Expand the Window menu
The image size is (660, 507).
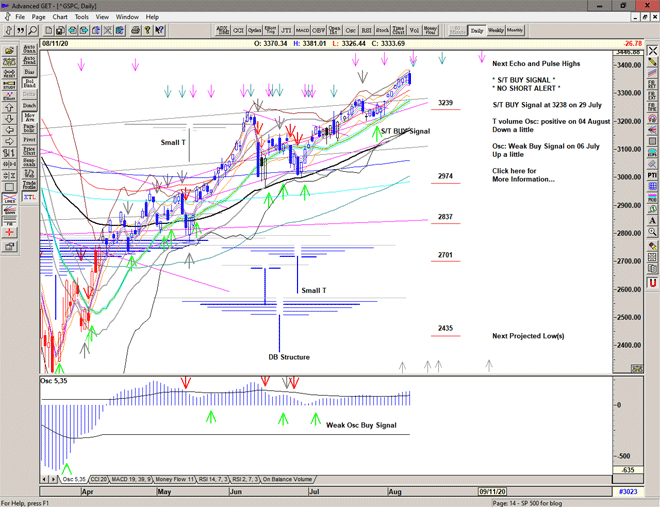pyautogui.click(x=127, y=17)
